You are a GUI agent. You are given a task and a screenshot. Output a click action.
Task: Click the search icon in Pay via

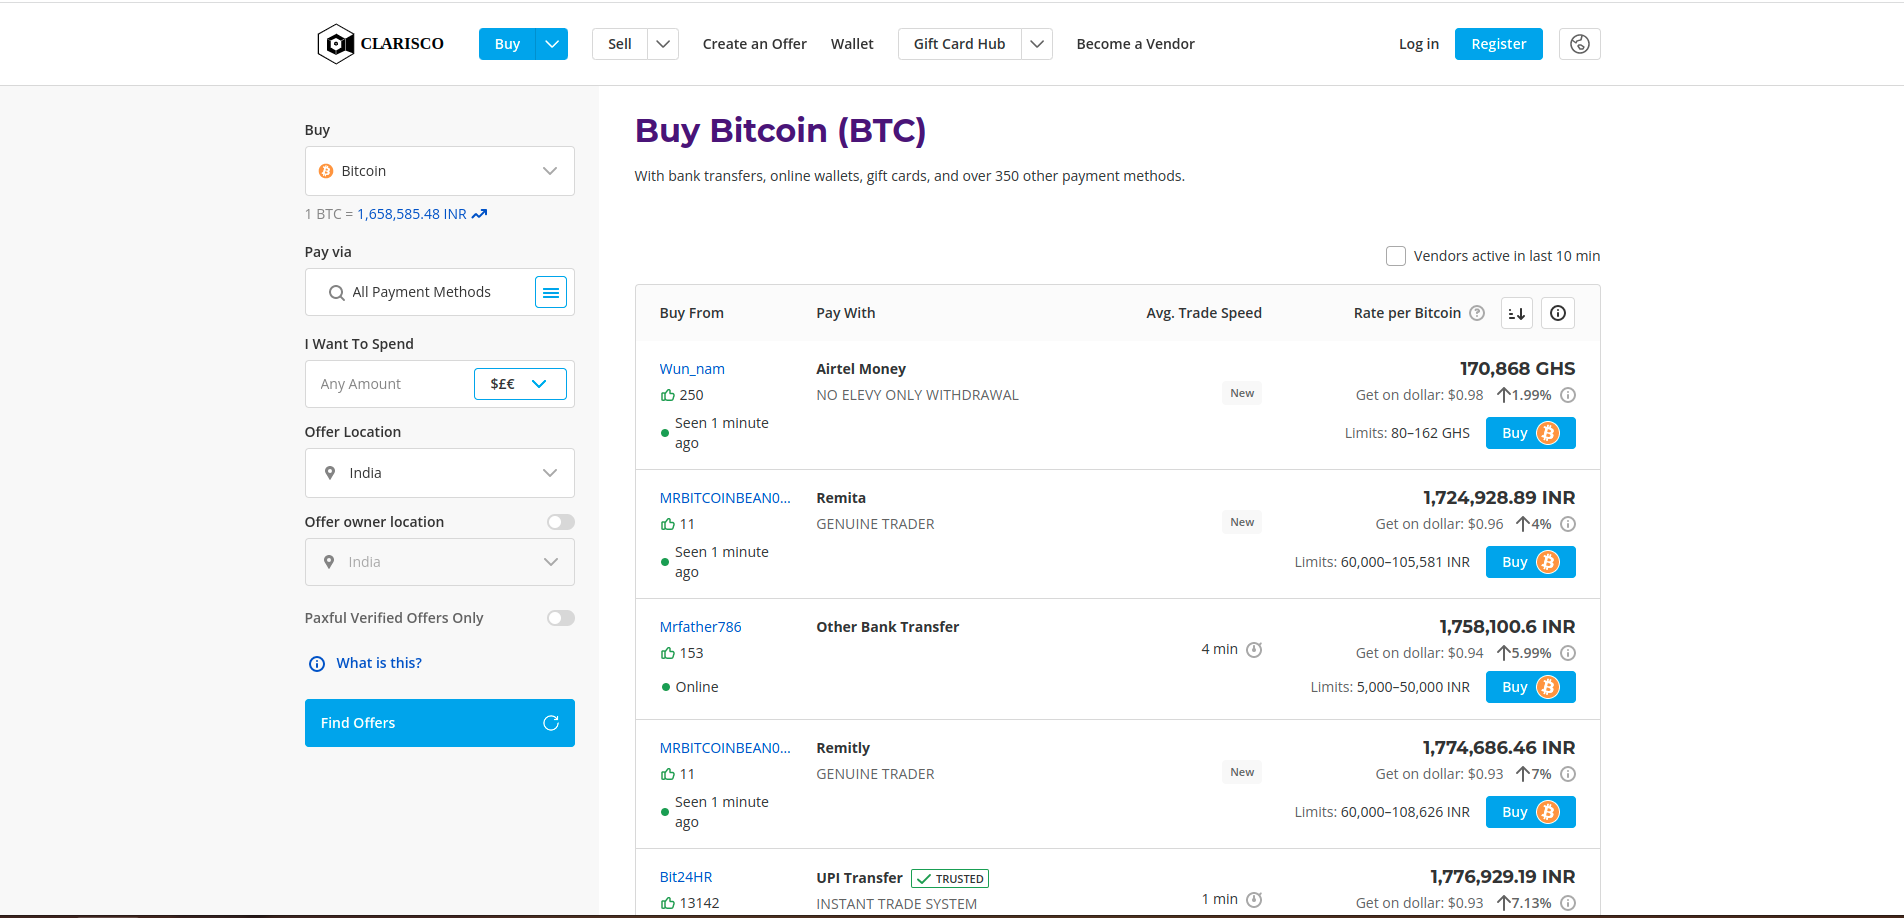(337, 293)
